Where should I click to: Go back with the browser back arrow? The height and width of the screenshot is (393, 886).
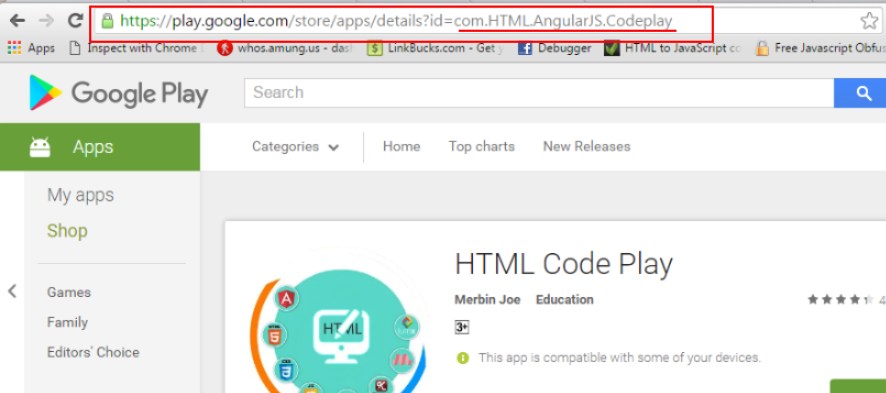click(x=17, y=21)
